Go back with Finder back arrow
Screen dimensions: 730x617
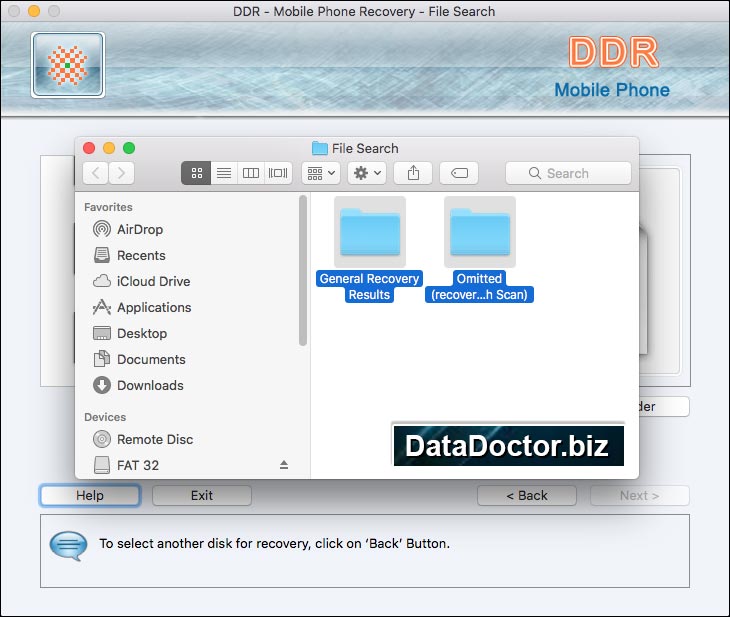[96, 173]
